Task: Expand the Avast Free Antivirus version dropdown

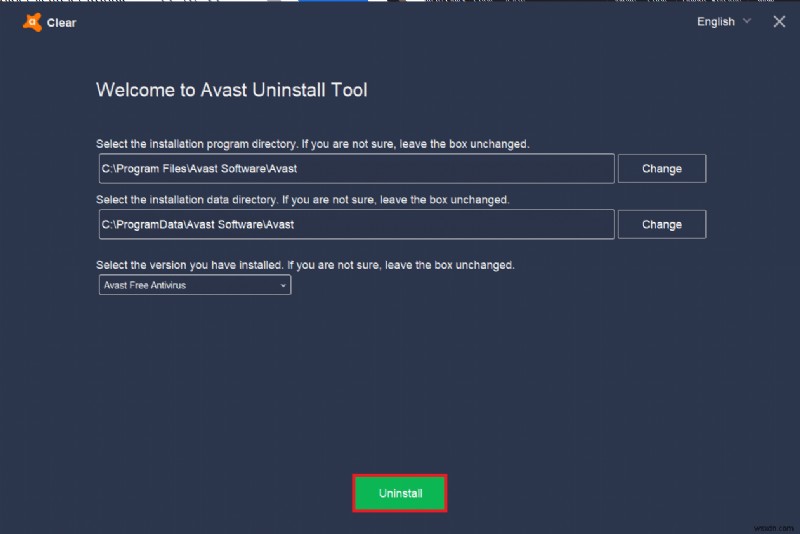Action: [x=195, y=285]
